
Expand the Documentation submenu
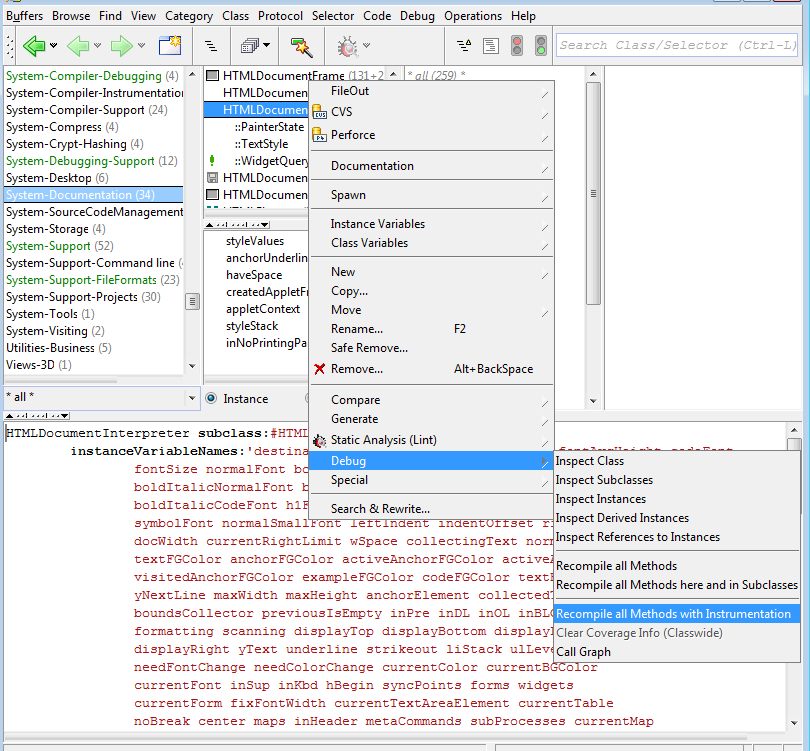(544, 169)
